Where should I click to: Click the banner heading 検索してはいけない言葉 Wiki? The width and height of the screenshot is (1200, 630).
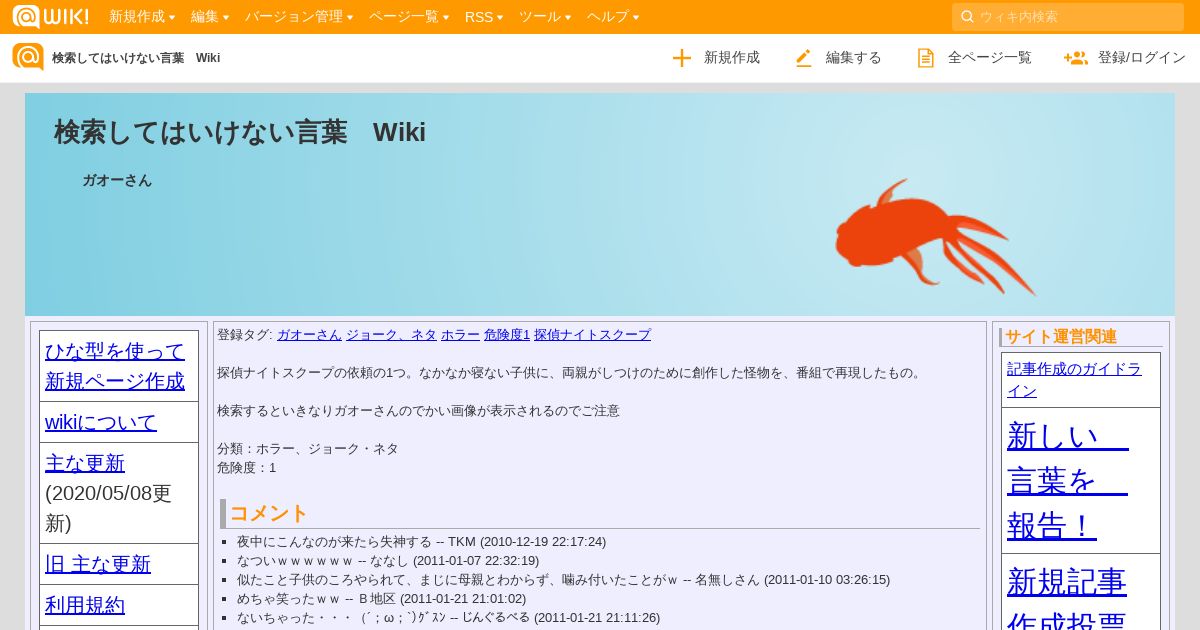pos(240,132)
